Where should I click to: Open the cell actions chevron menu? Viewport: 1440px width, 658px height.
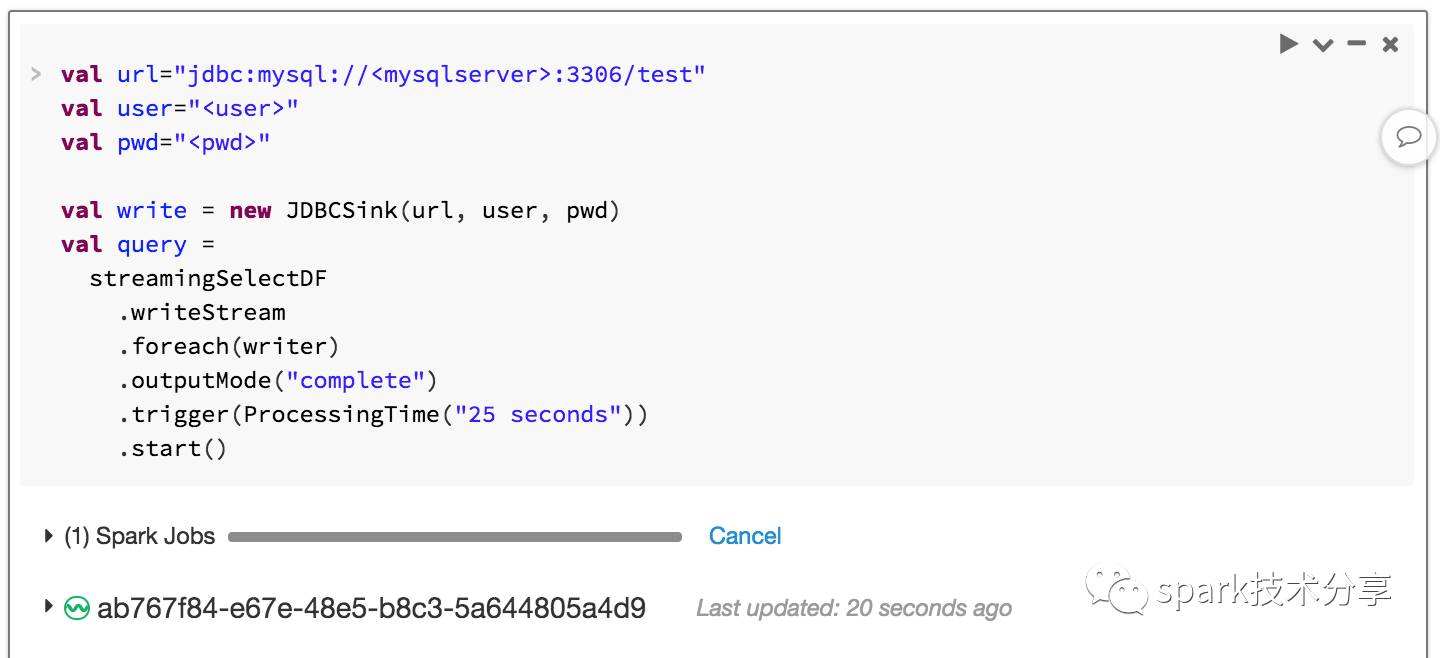pos(1323,45)
